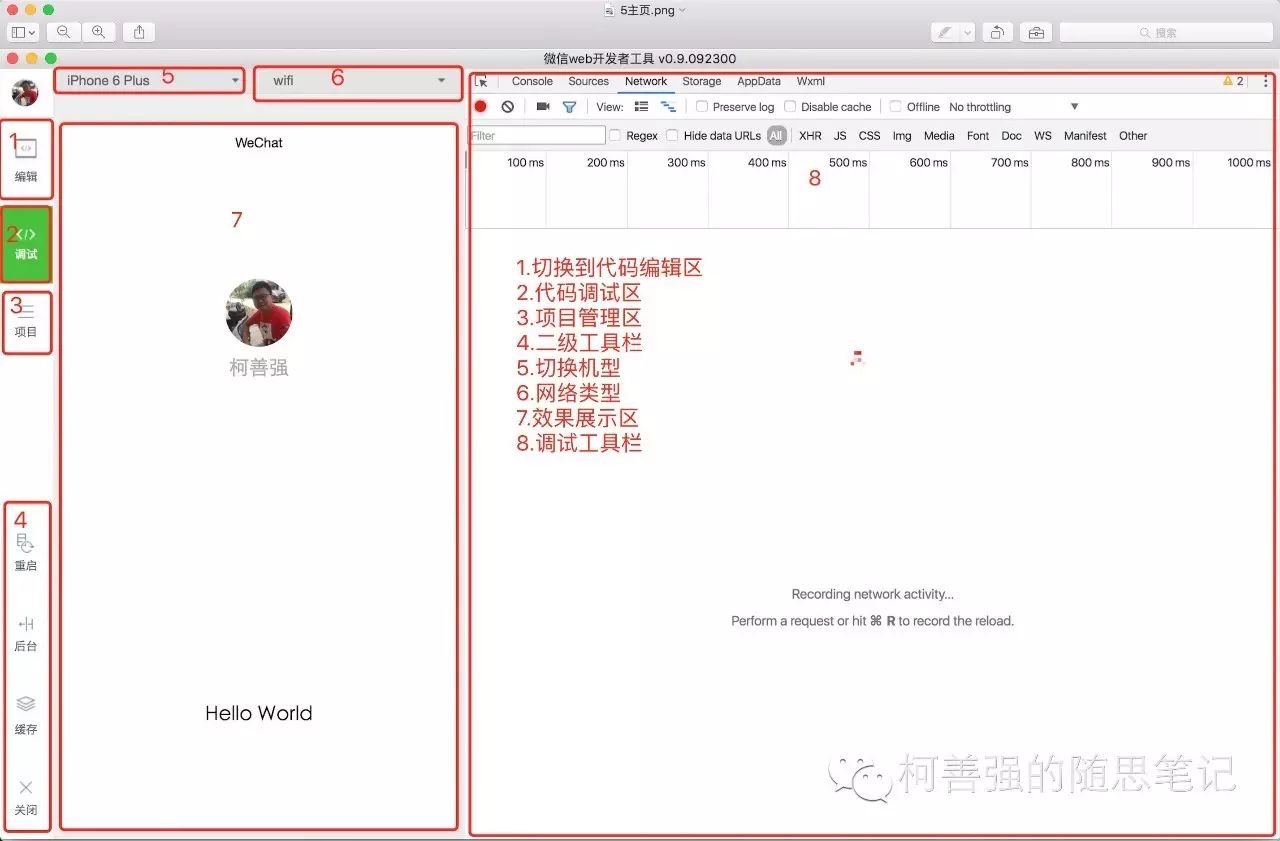
Task: Click the 500 ms timeline marker
Action: click(x=848, y=162)
